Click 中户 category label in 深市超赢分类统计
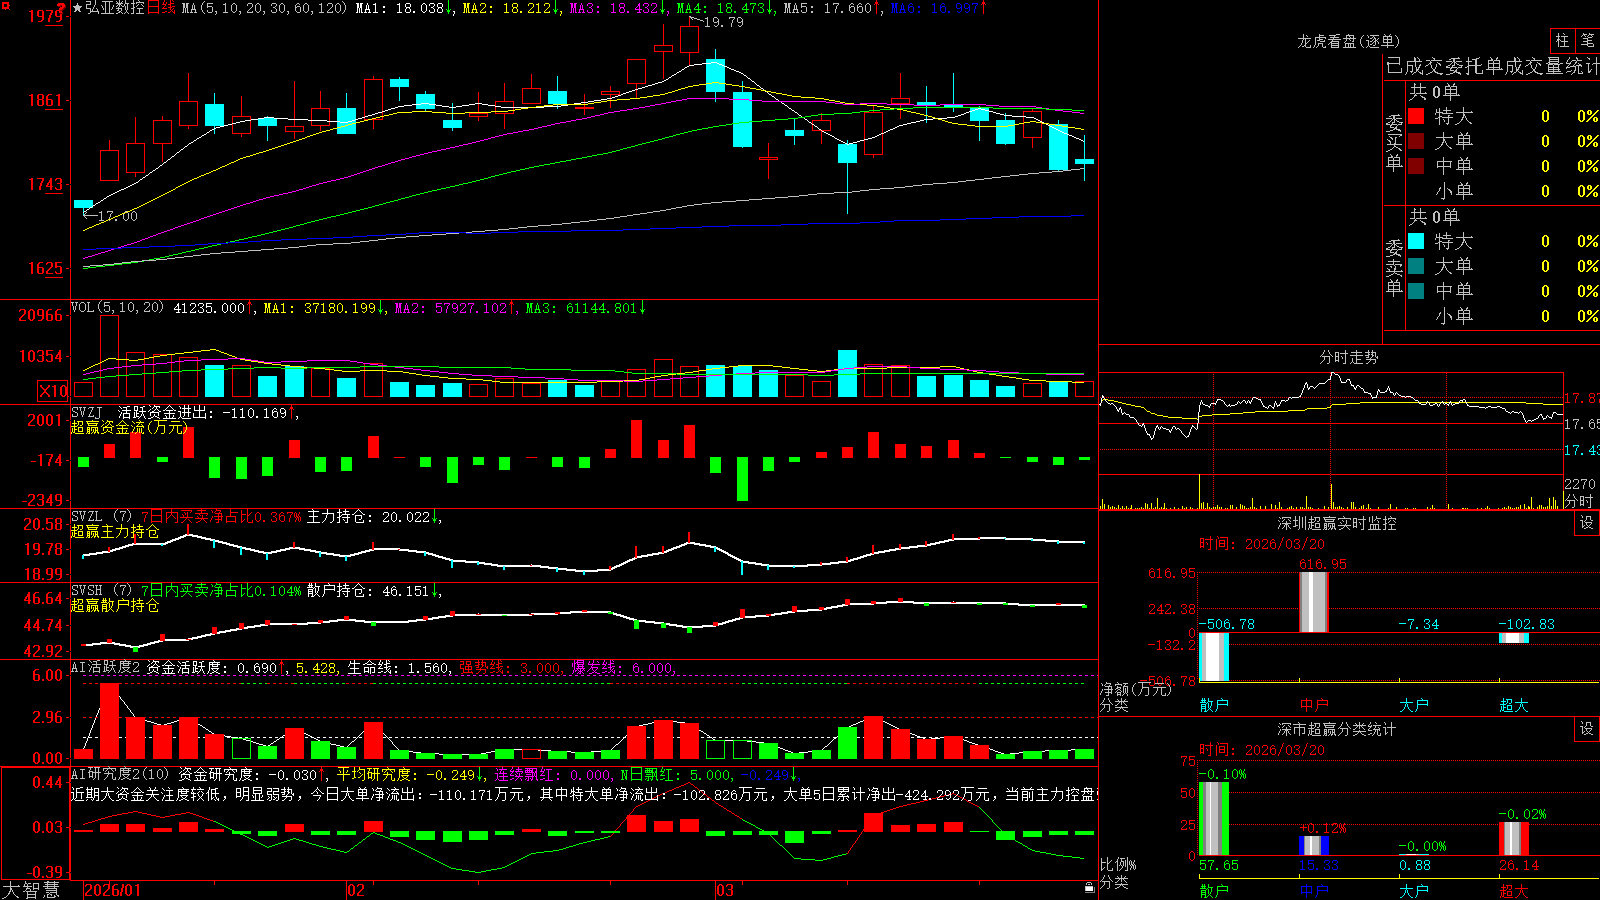This screenshot has height=900, width=1600. coord(1314,890)
